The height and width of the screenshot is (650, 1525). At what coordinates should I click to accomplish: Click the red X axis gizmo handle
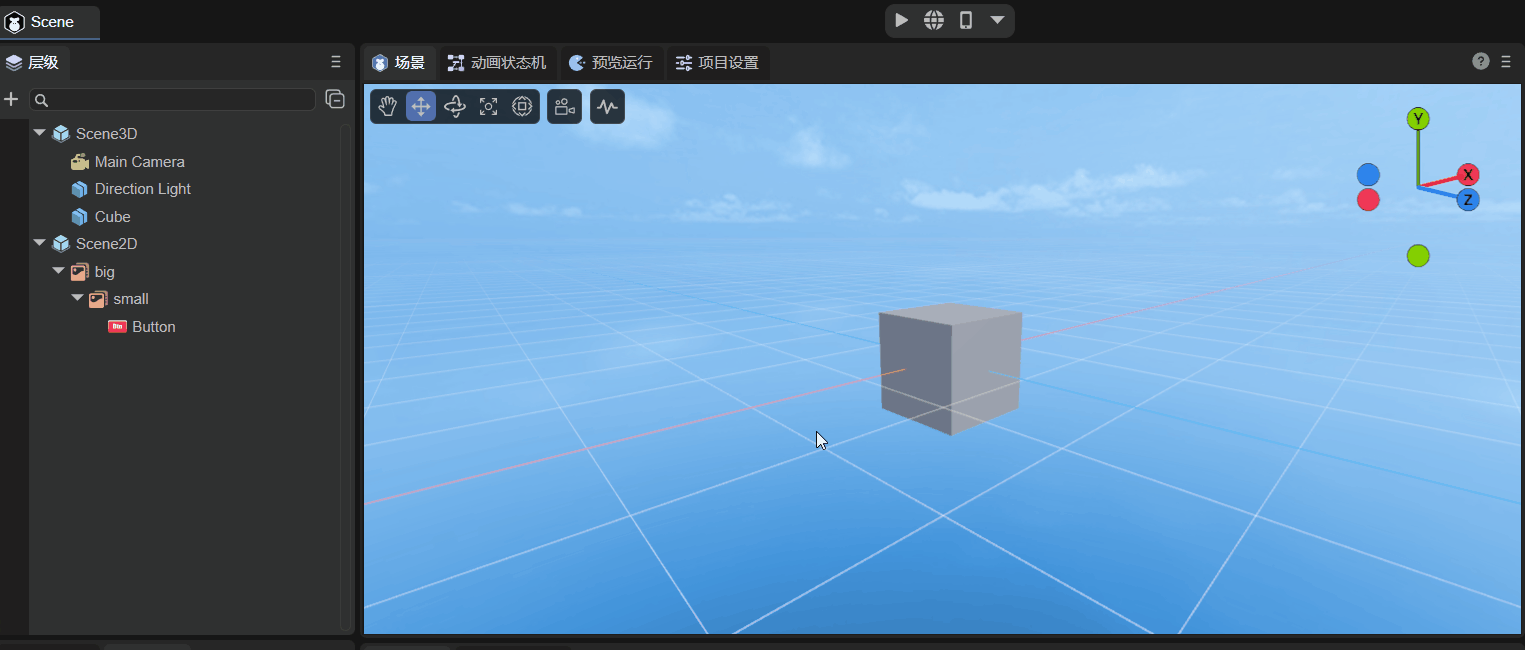pos(1468,175)
